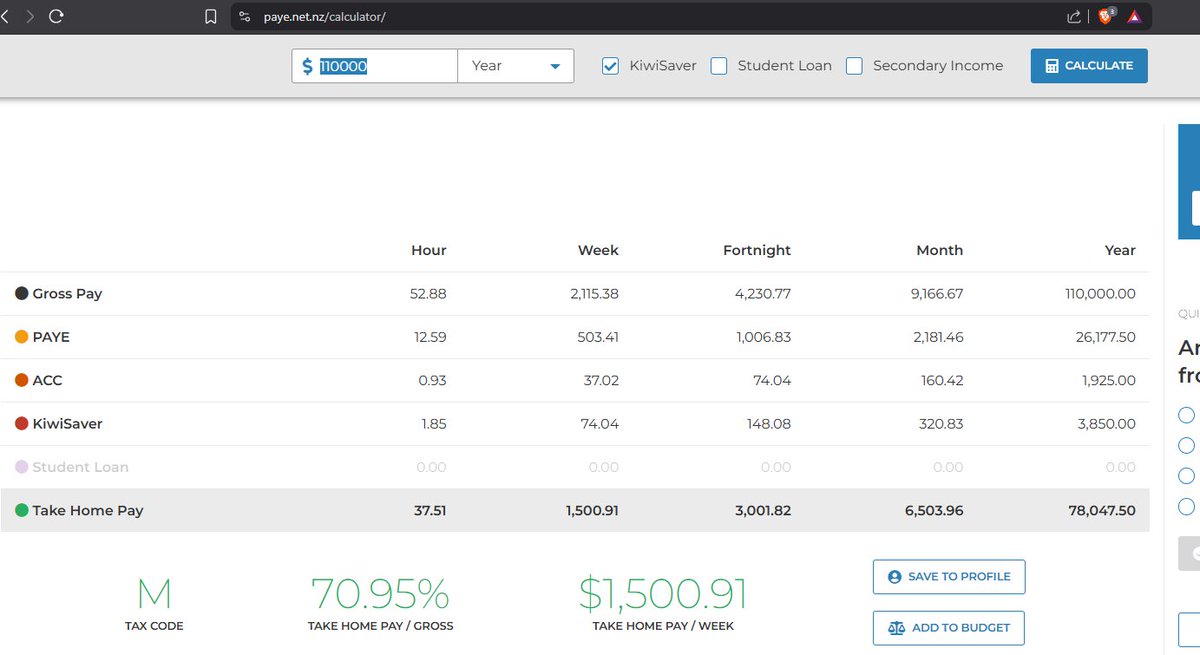Open the Year pay period dropdown
The image size is (1200, 655).
516,66
